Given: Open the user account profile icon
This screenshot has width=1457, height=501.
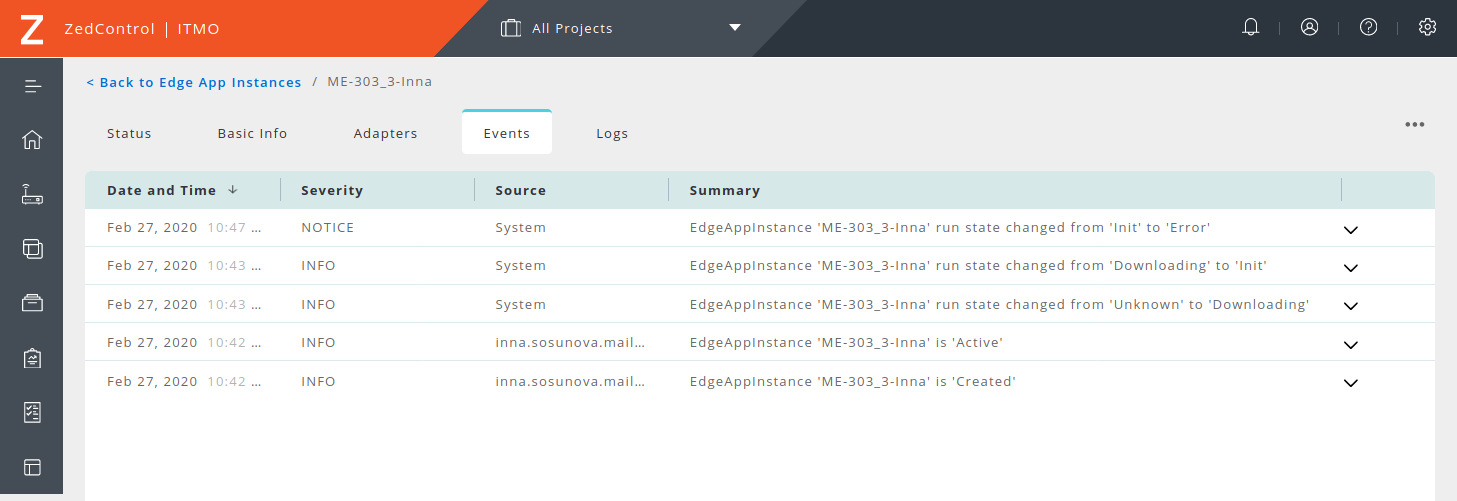Looking at the screenshot, I should (x=1309, y=28).
